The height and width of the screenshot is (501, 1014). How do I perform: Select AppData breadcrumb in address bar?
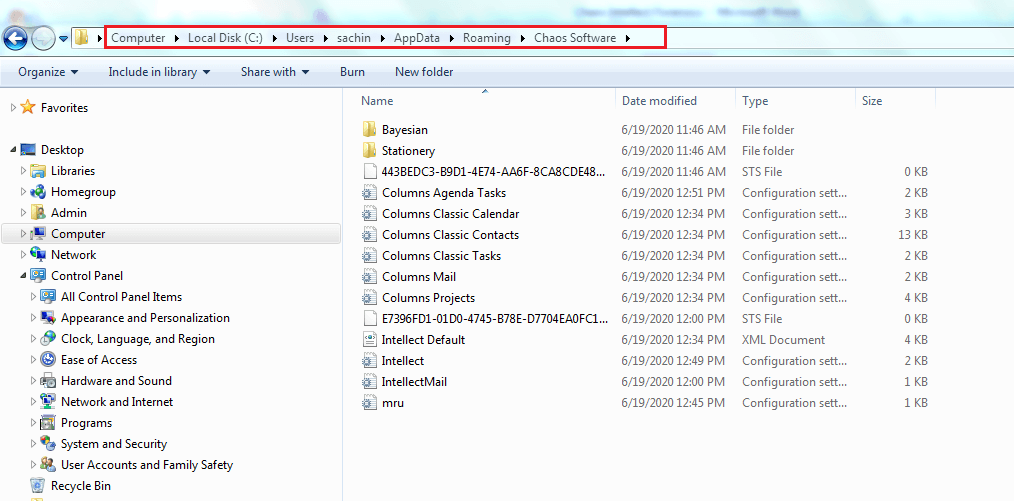click(x=417, y=38)
